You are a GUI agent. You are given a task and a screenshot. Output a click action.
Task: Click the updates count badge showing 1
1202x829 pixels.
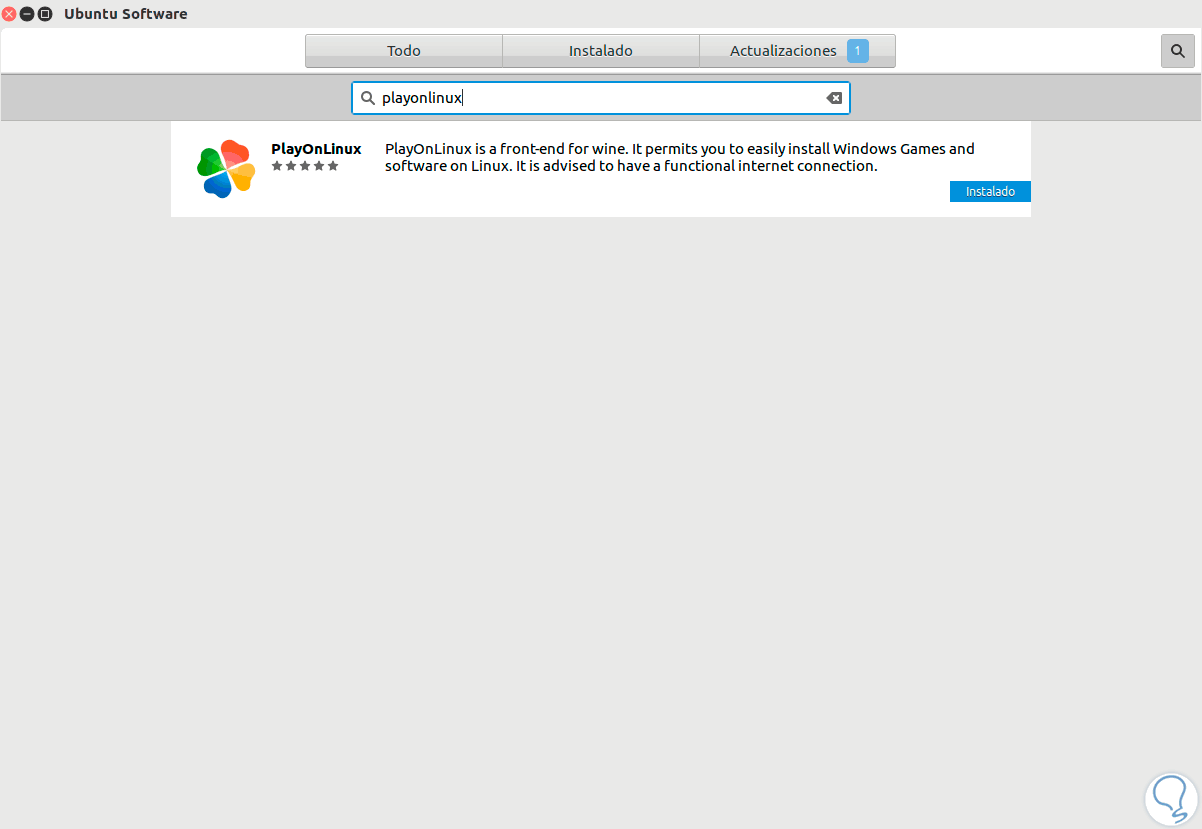coord(858,51)
